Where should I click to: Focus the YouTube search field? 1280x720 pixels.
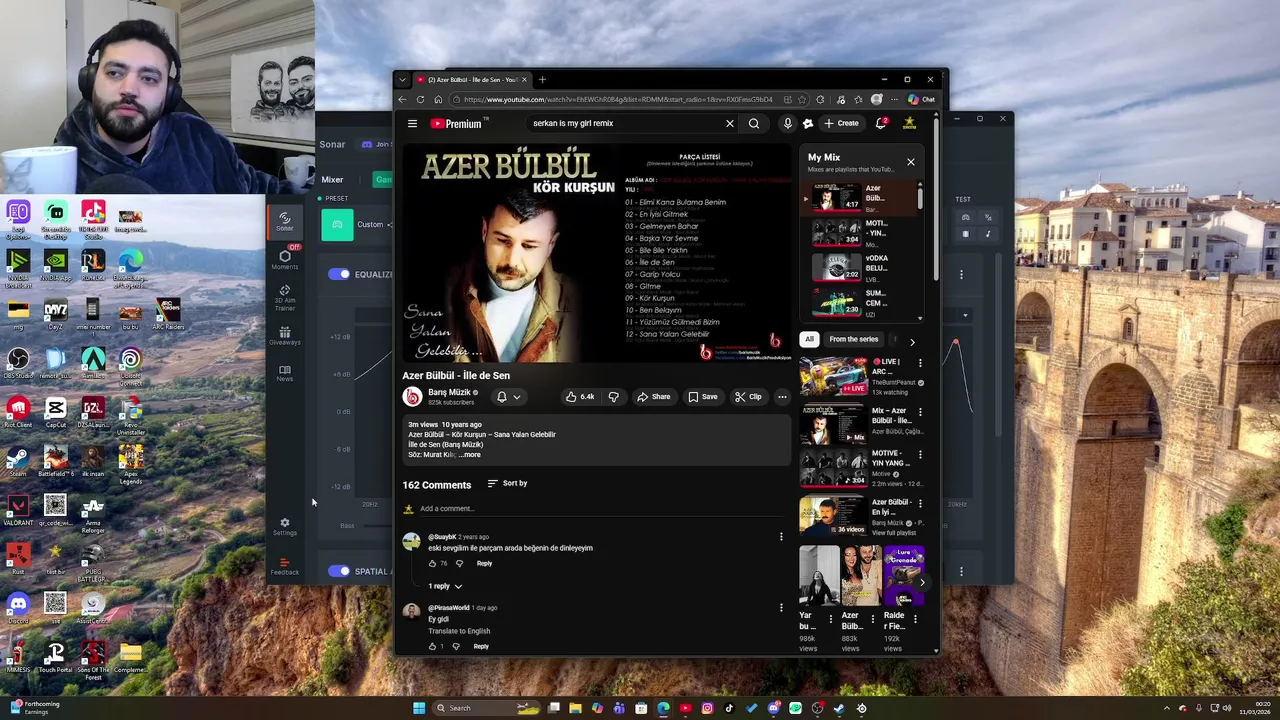(x=626, y=123)
